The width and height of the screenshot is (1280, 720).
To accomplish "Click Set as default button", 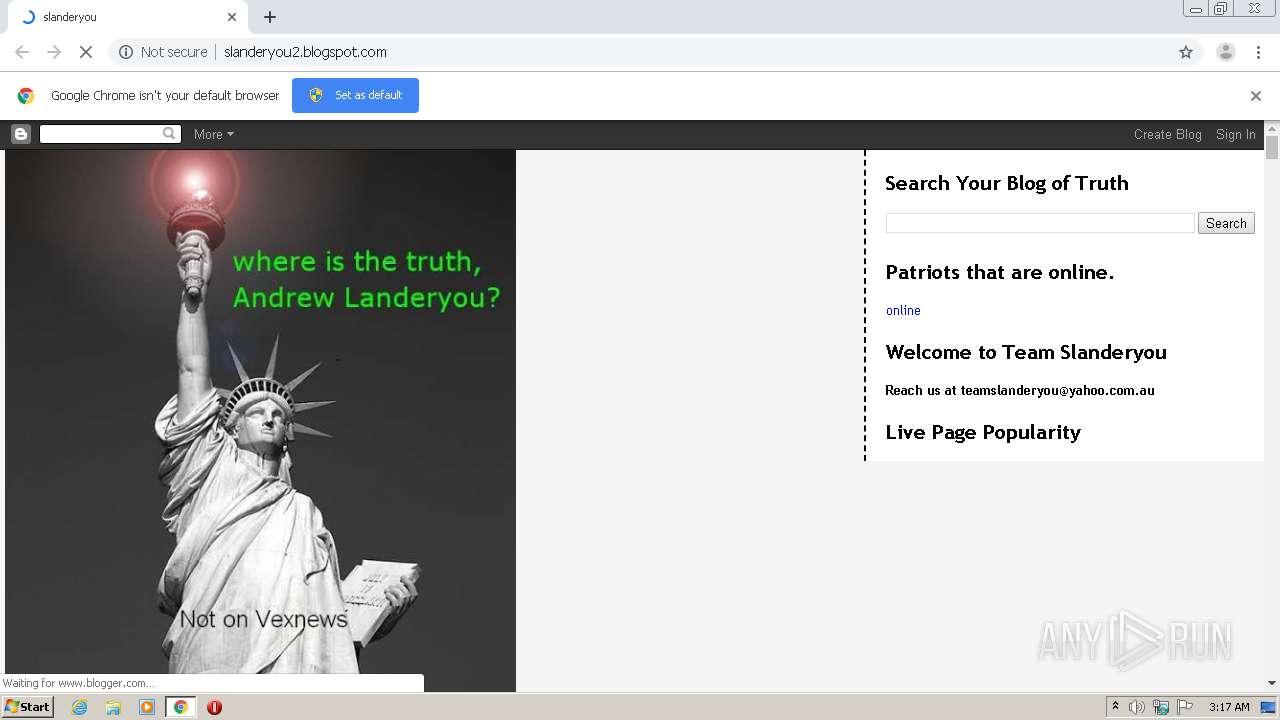I will click(355, 96).
